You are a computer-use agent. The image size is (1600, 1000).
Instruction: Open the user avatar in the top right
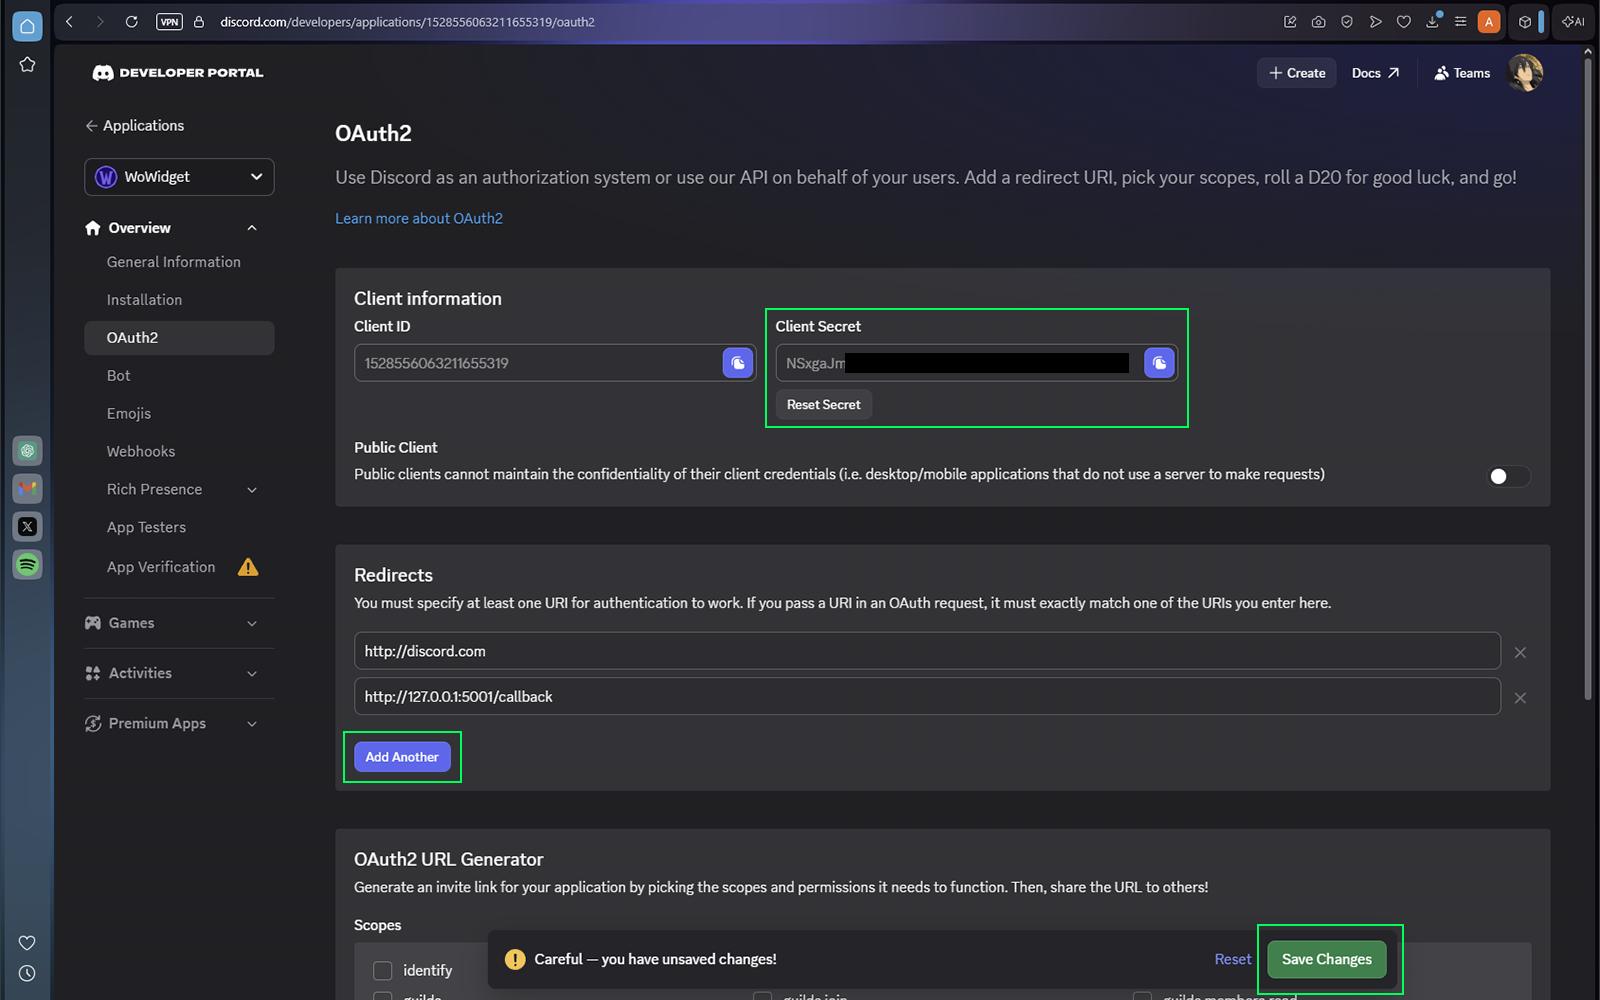pos(1525,73)
